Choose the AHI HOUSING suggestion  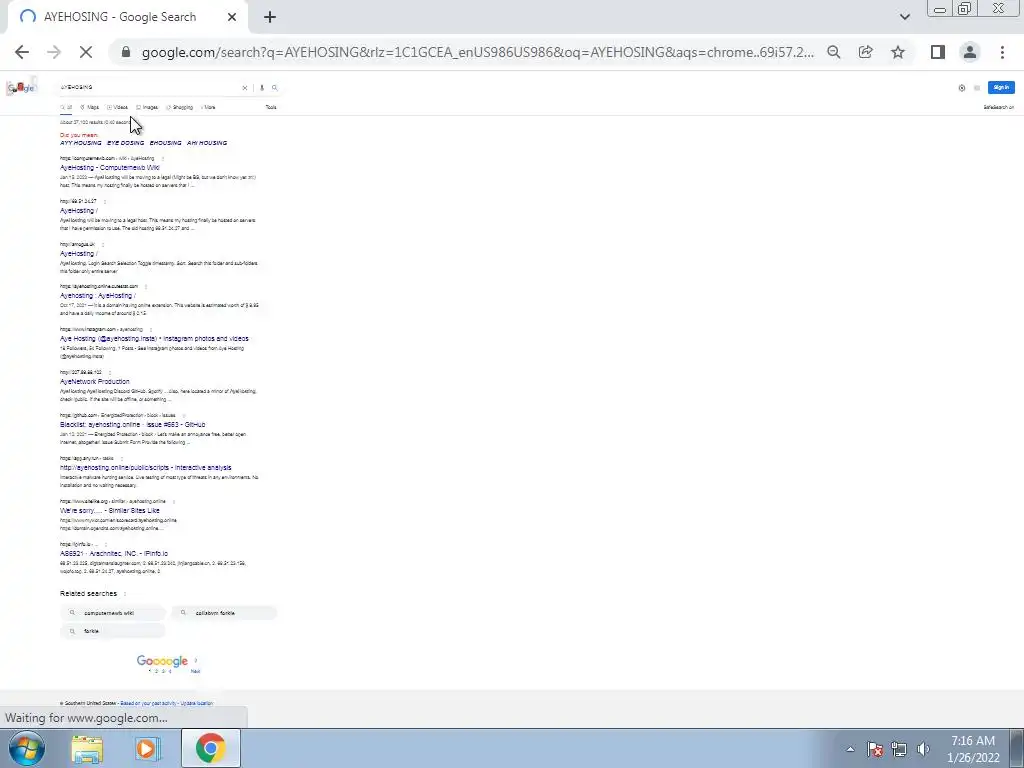tap(207, 142)
